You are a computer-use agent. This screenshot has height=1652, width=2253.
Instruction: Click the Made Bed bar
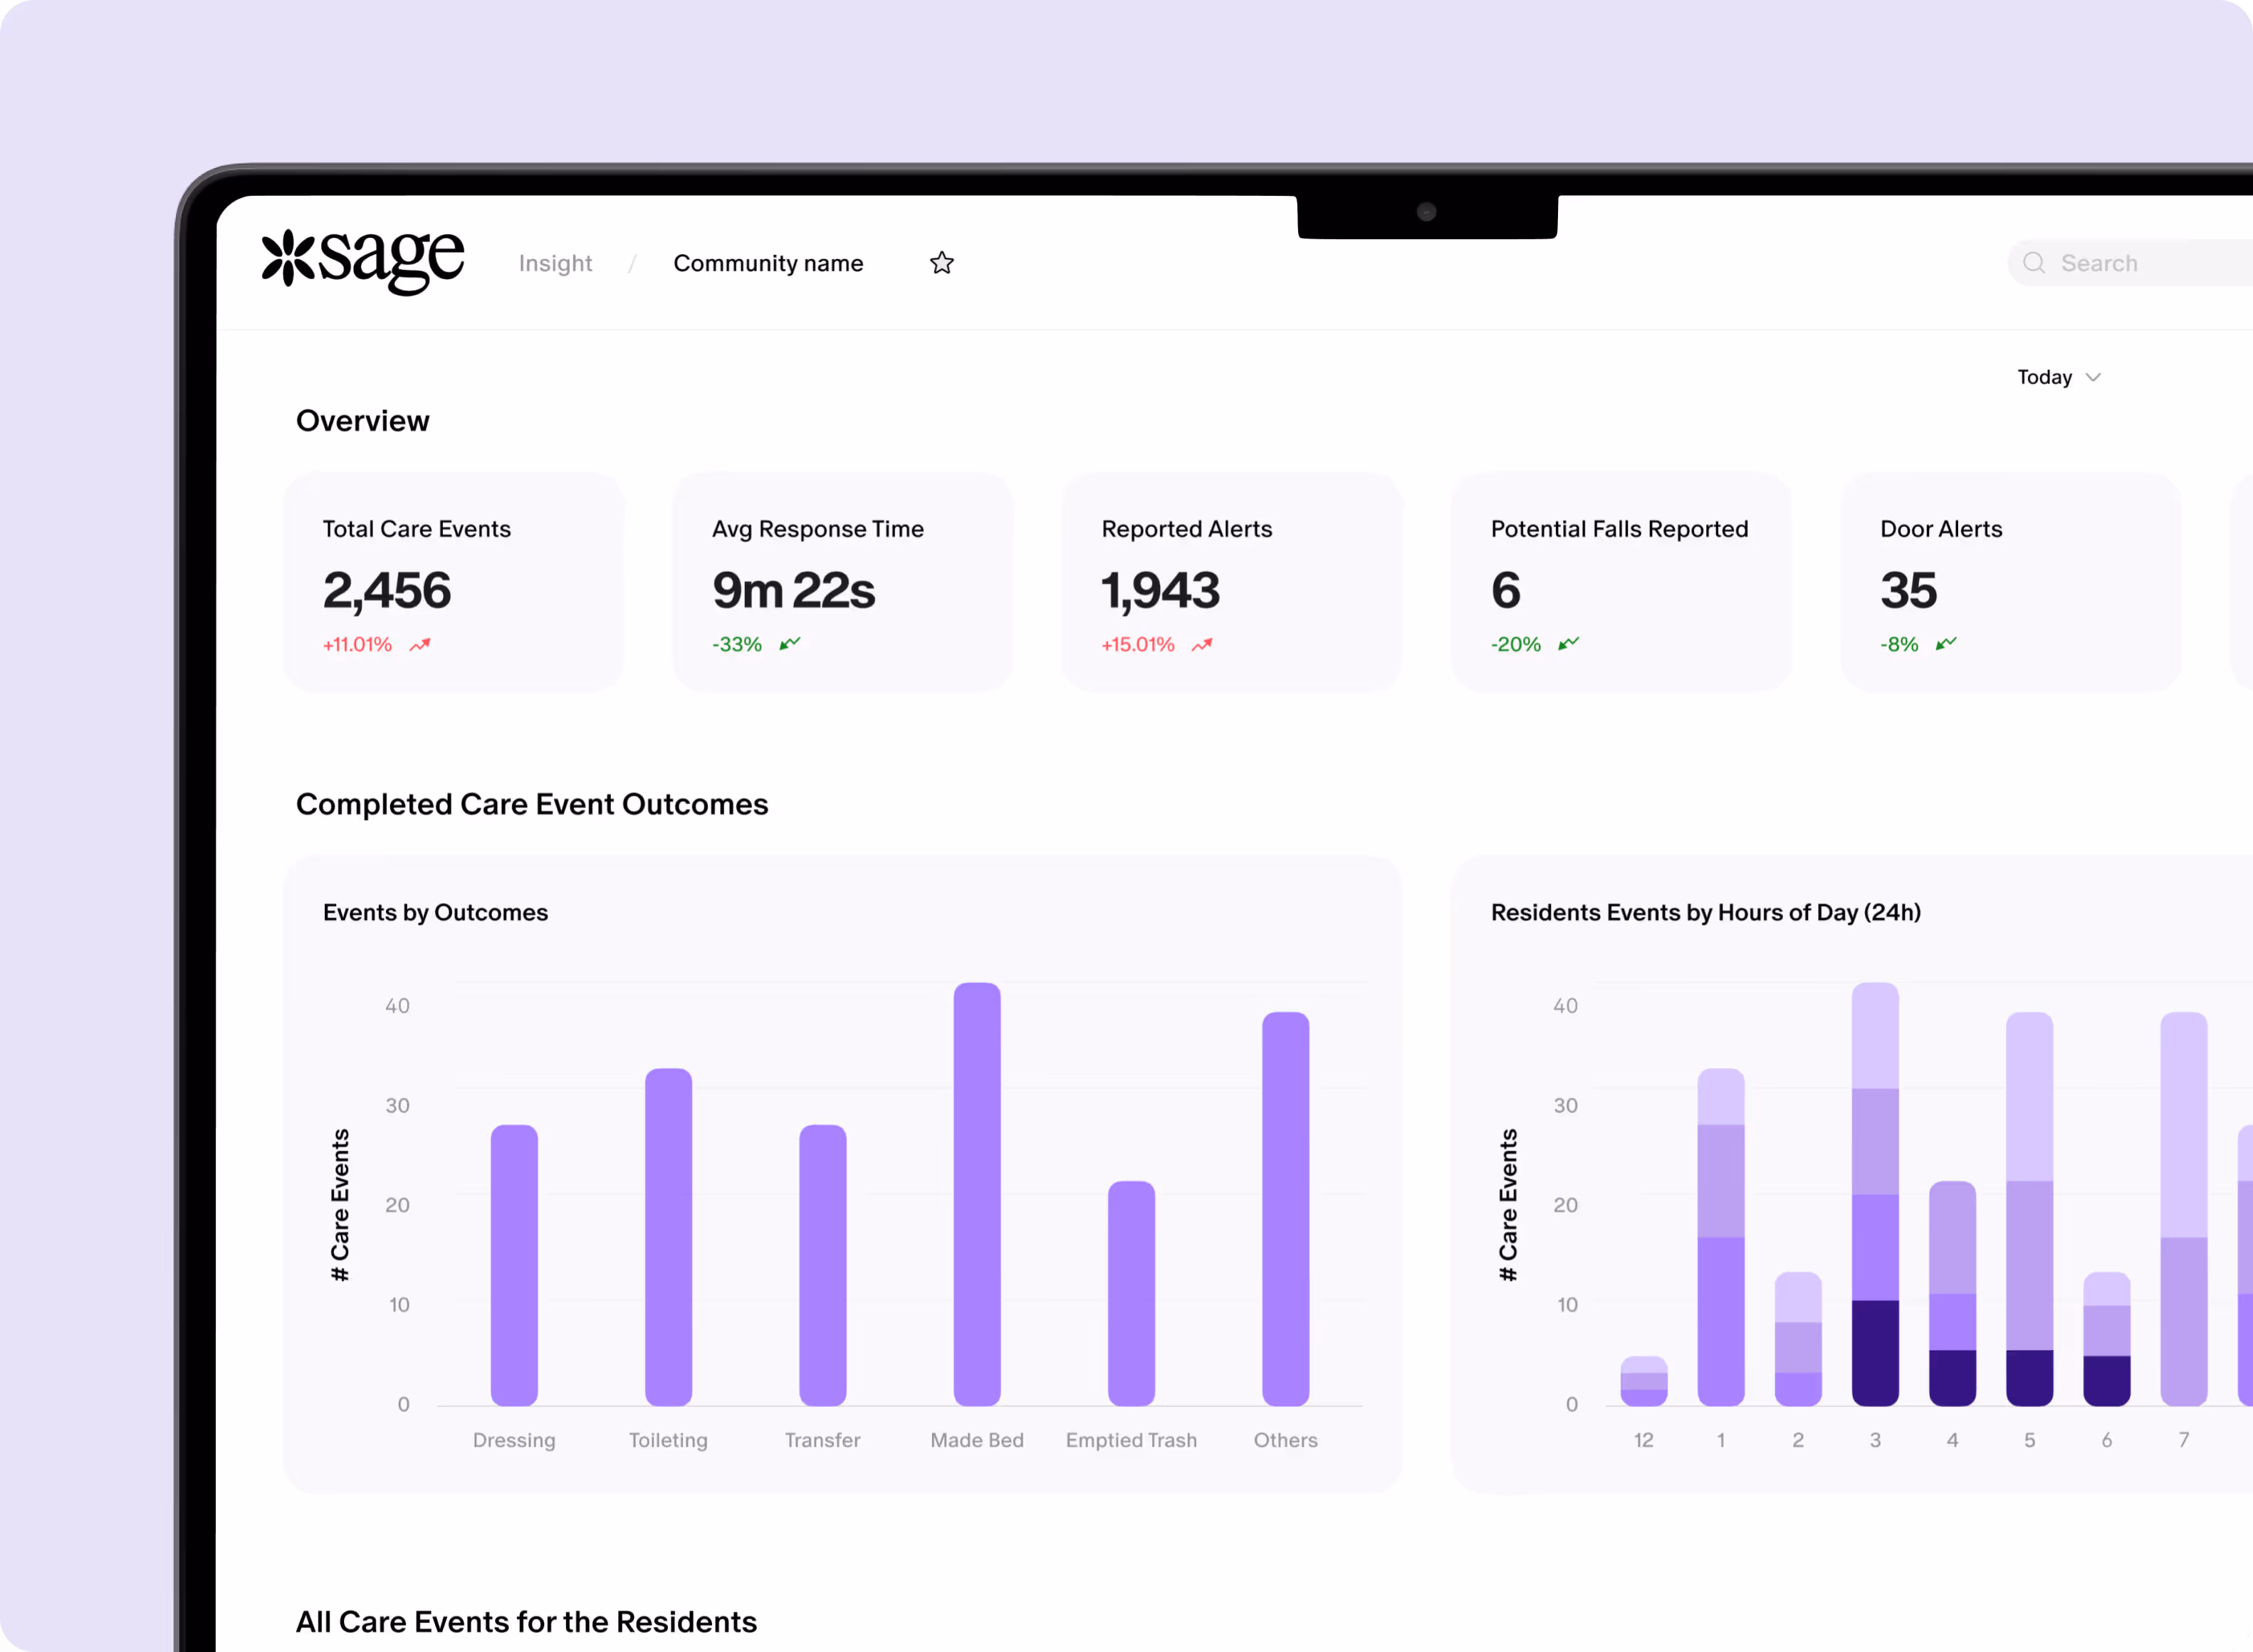(977, 1194)
